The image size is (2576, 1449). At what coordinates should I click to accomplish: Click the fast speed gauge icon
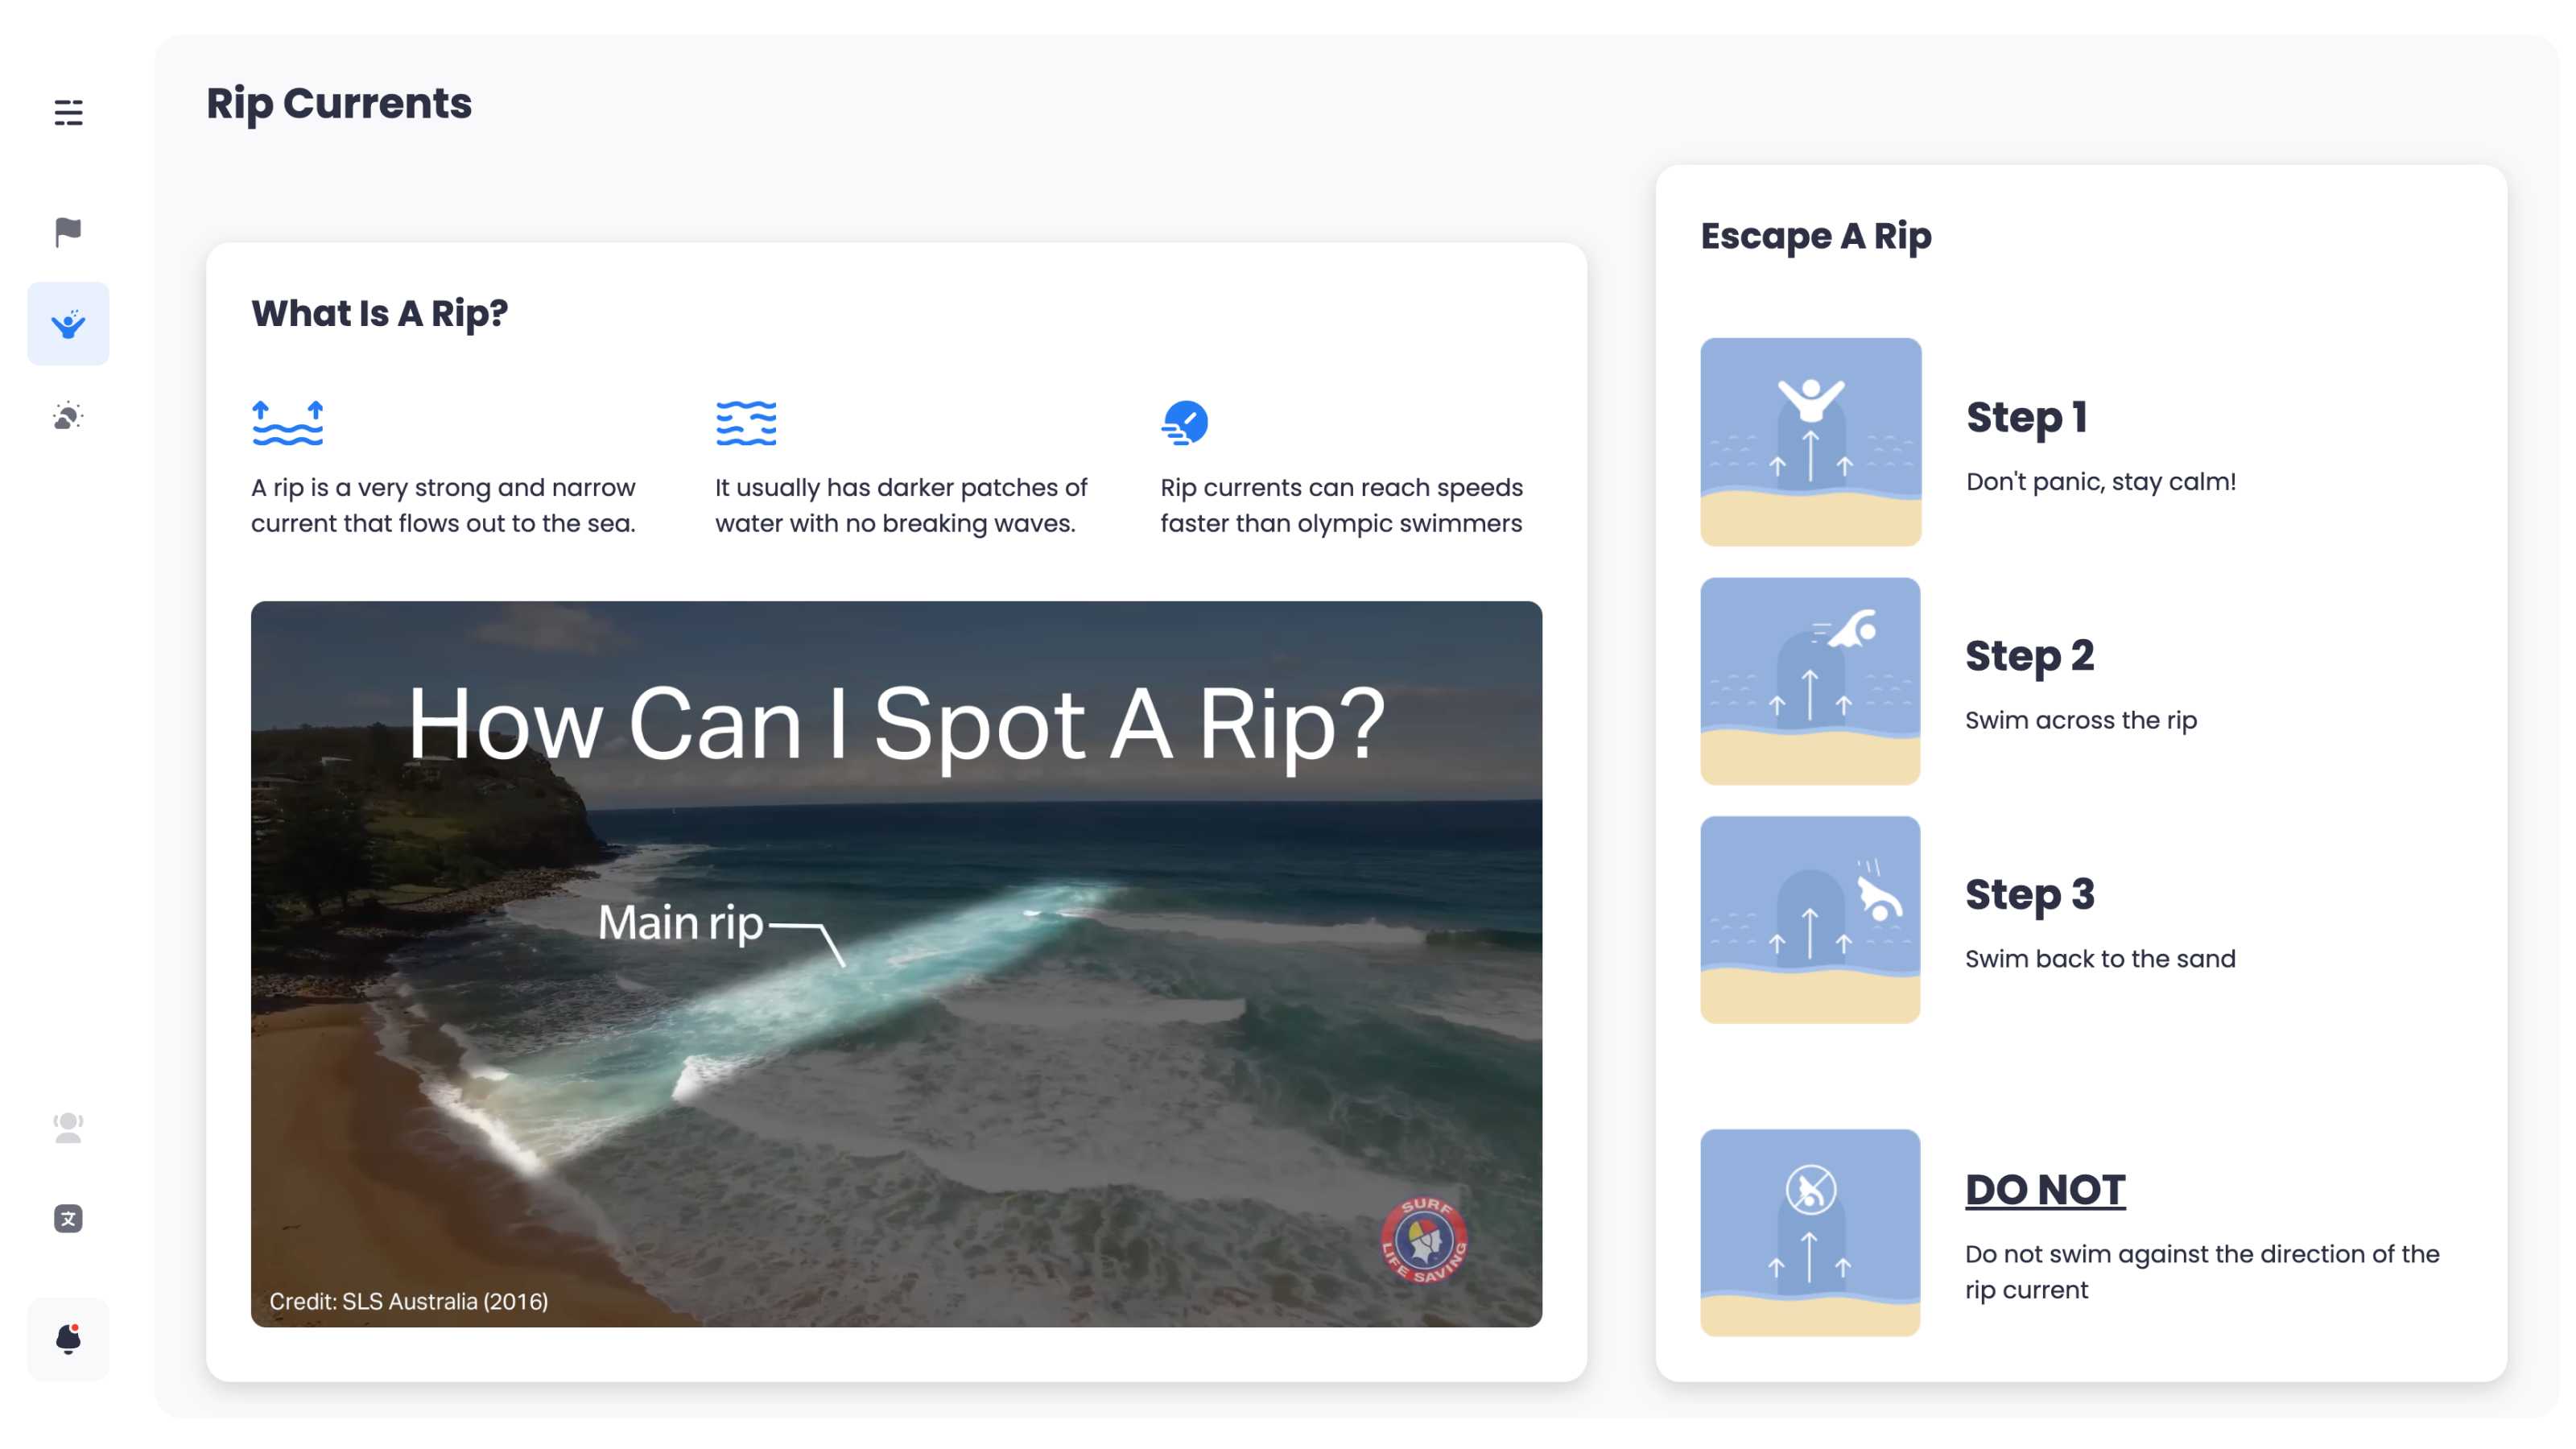[x=1185, y=422]
